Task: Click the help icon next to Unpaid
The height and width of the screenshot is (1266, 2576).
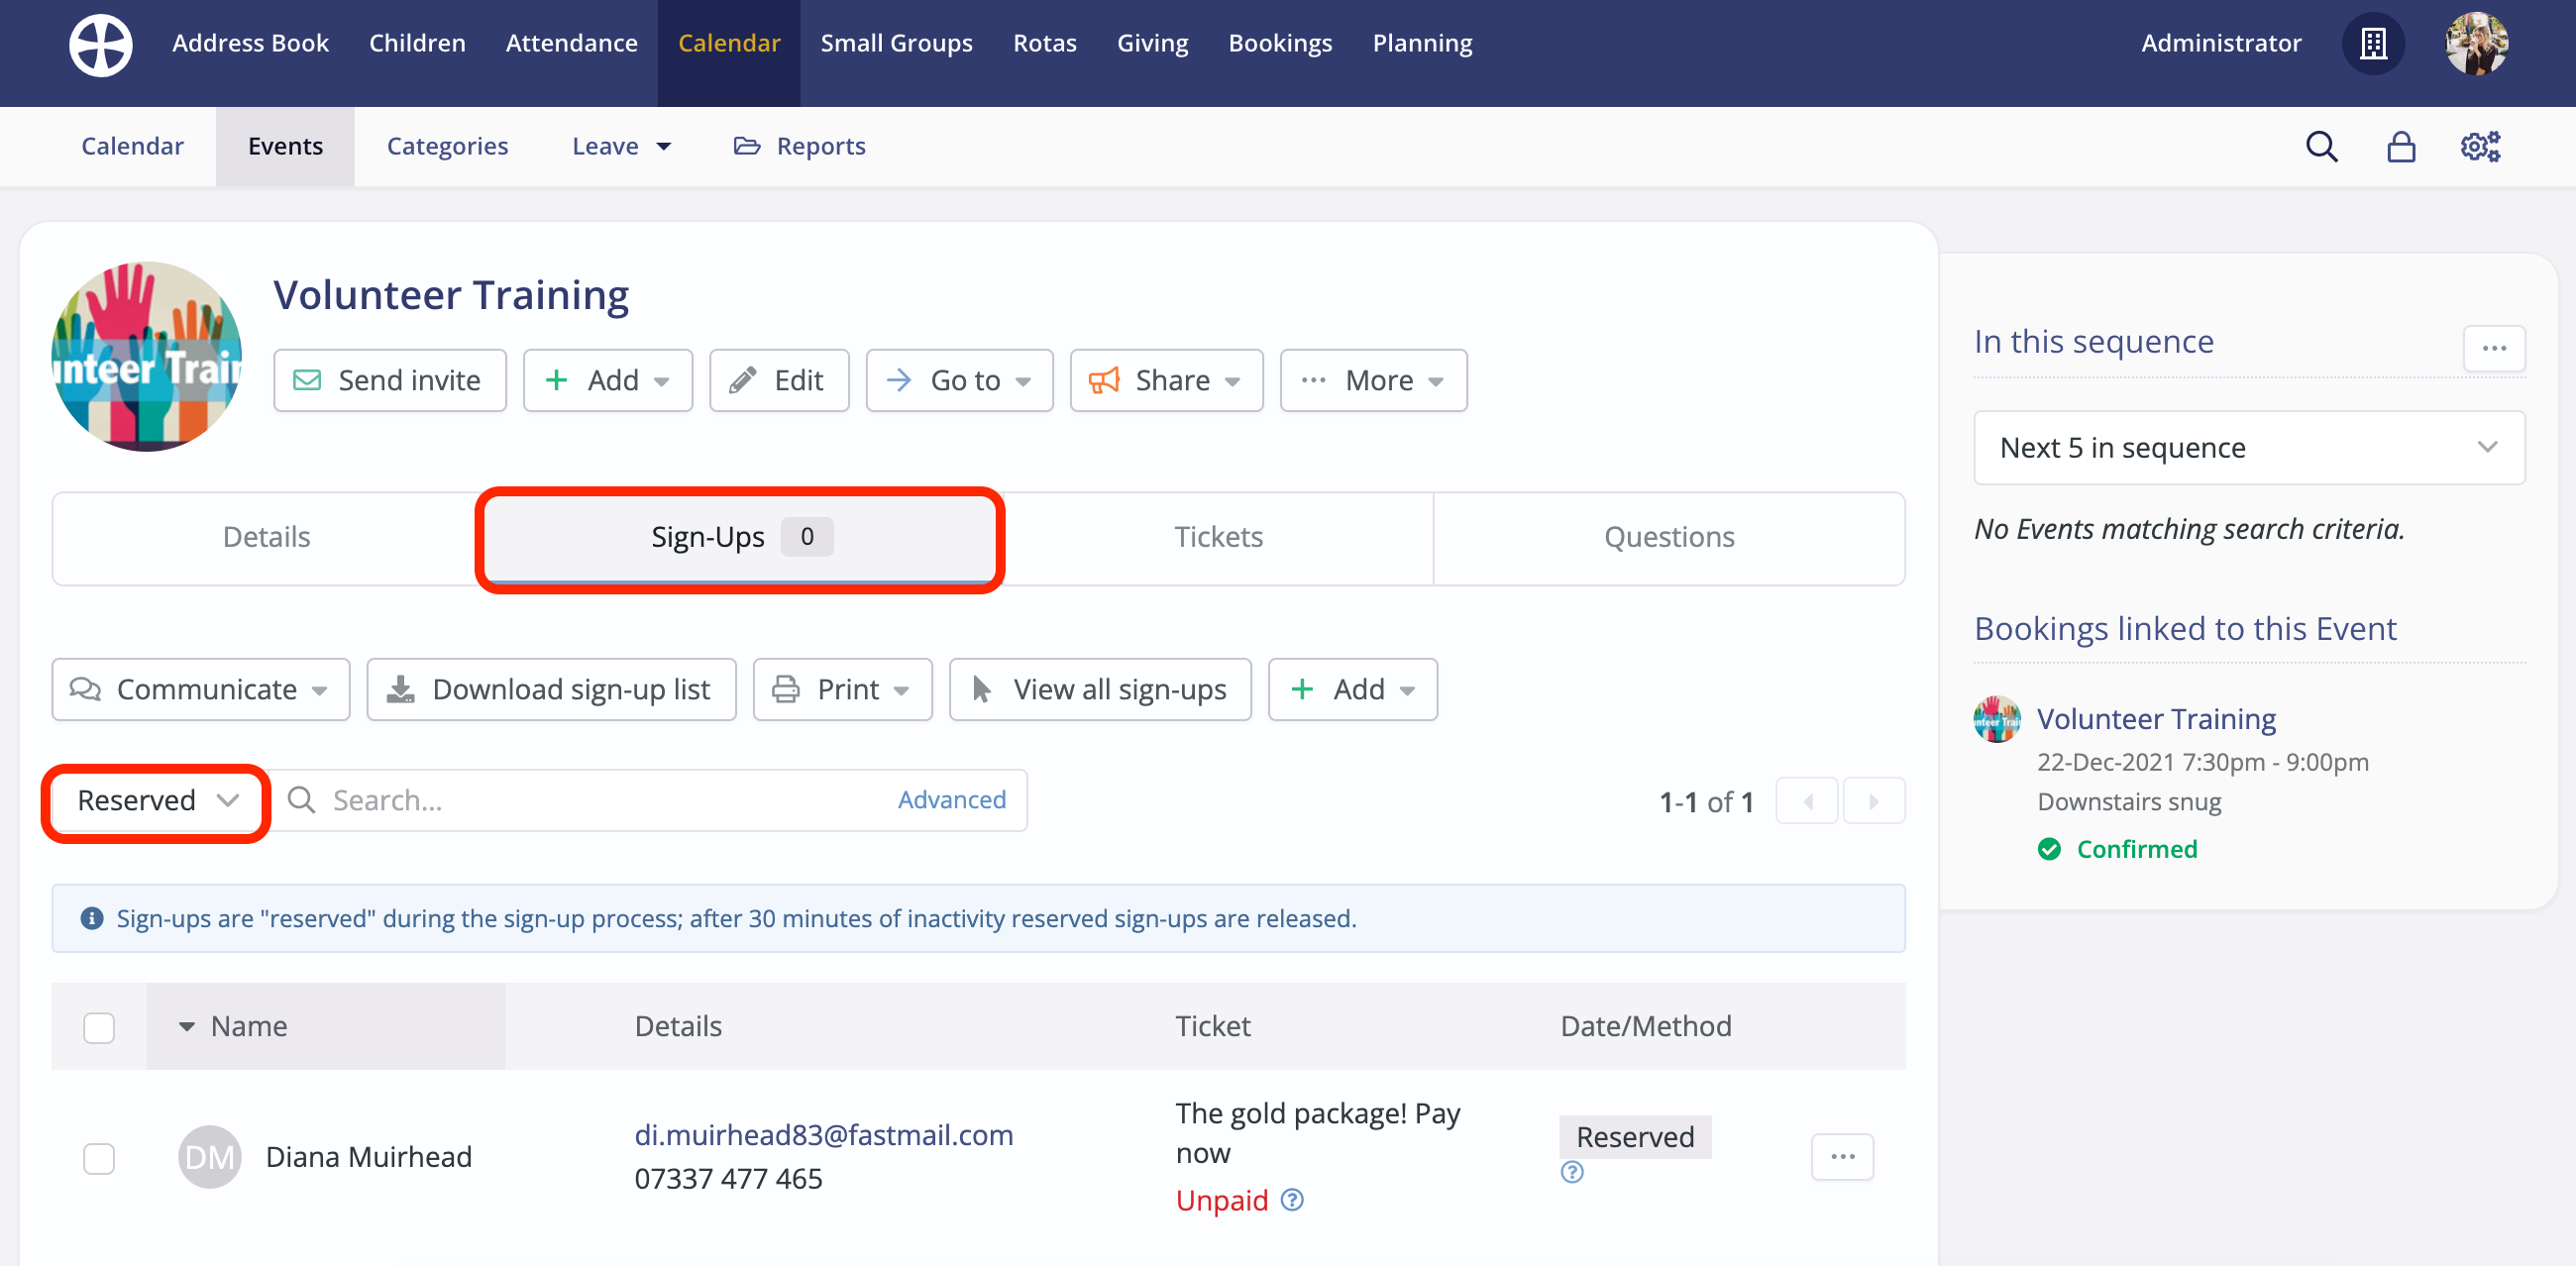Action: (x=1292, y=1199)
